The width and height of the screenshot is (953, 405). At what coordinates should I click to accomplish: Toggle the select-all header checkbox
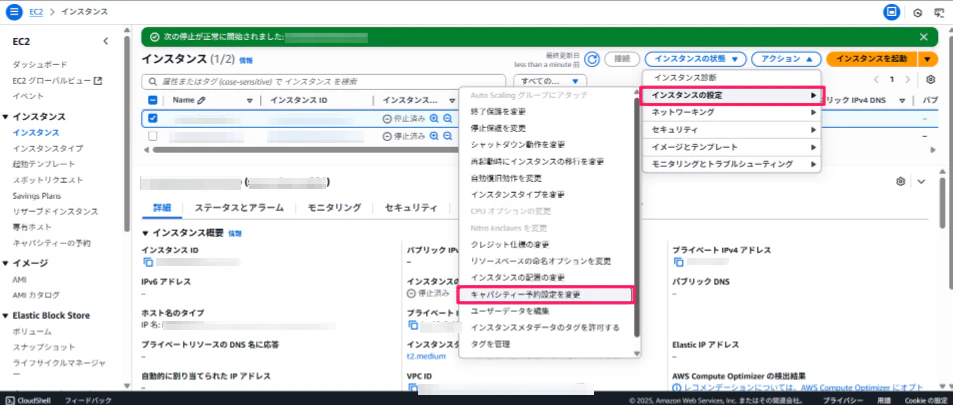pos(153,100)
